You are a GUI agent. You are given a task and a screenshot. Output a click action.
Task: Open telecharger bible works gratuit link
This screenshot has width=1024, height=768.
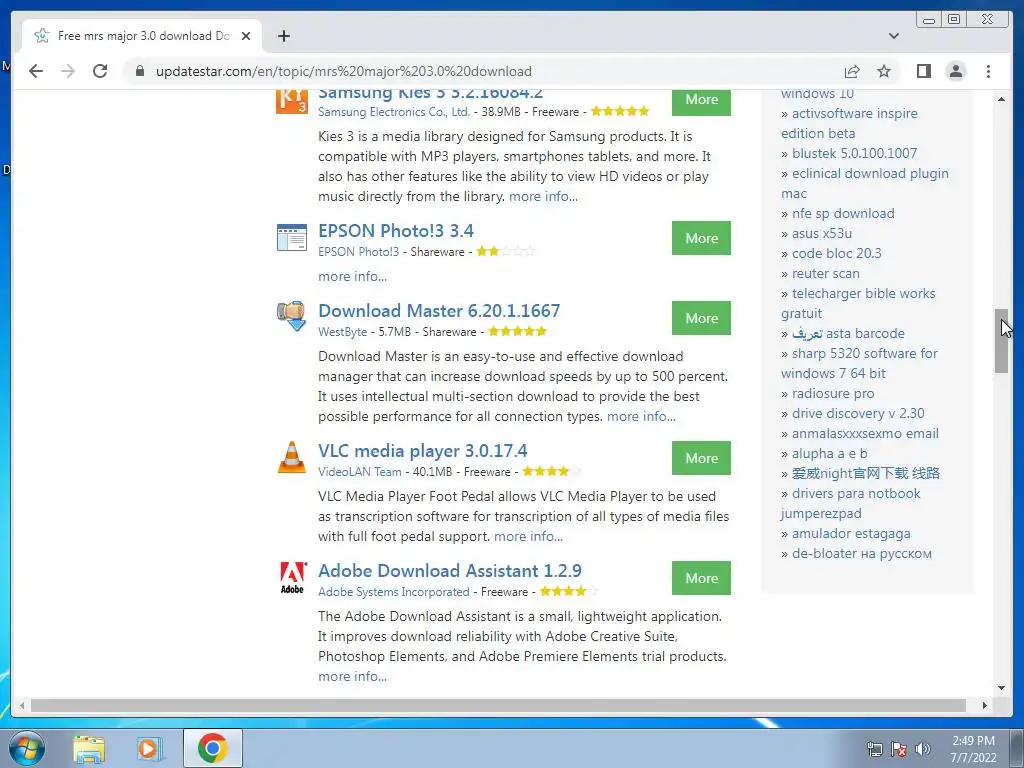coord(858,304)
